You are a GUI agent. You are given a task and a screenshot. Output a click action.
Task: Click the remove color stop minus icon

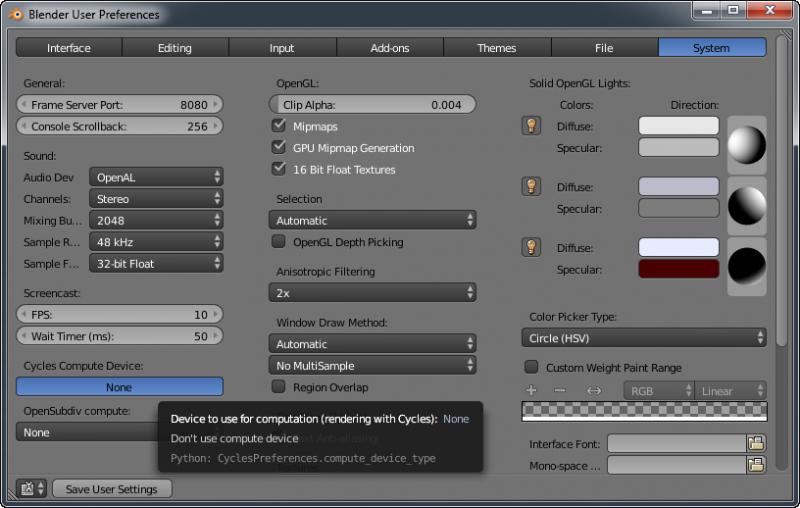click(560, 391)
